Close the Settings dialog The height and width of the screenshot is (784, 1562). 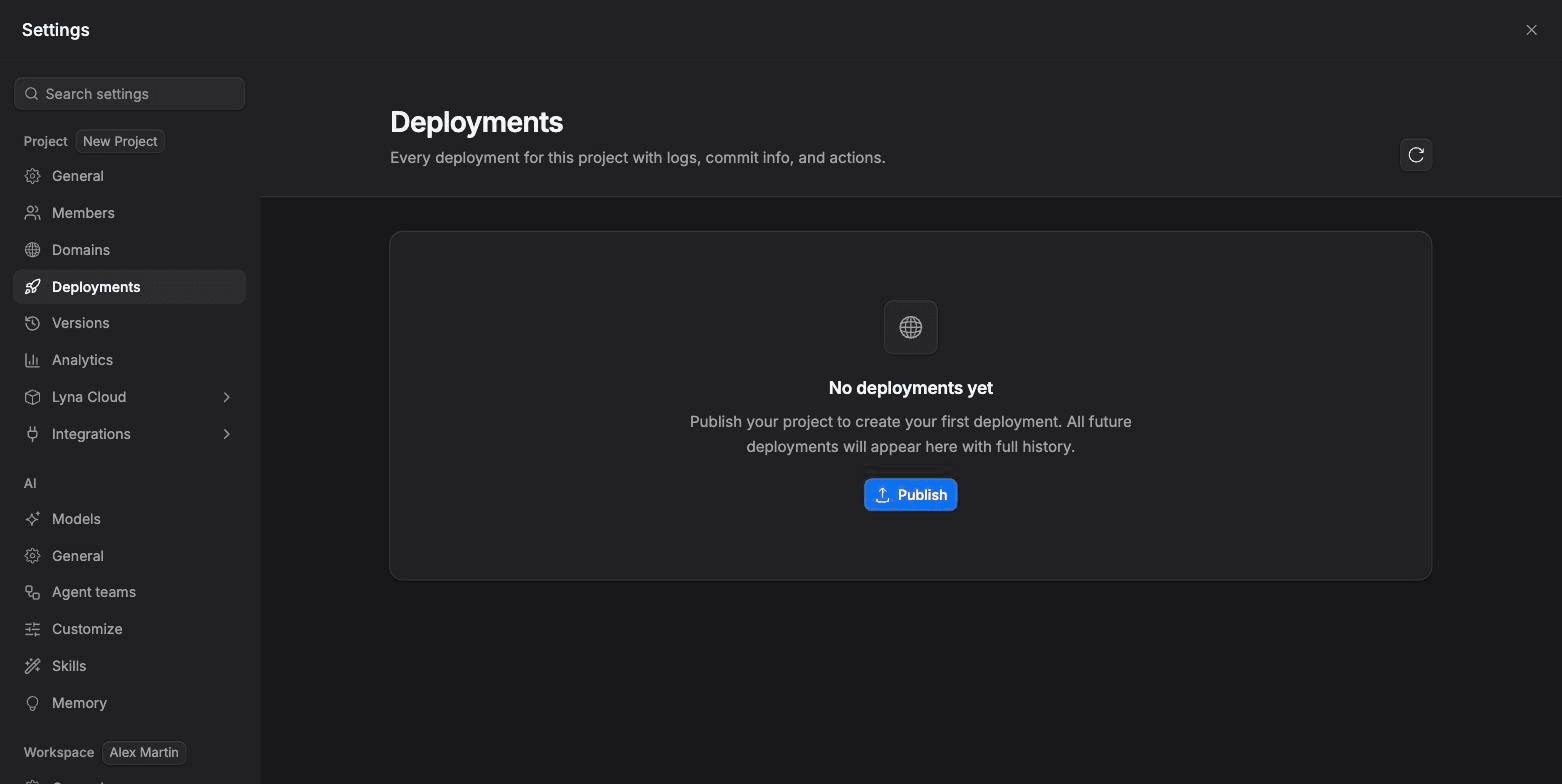(1531, 30)
